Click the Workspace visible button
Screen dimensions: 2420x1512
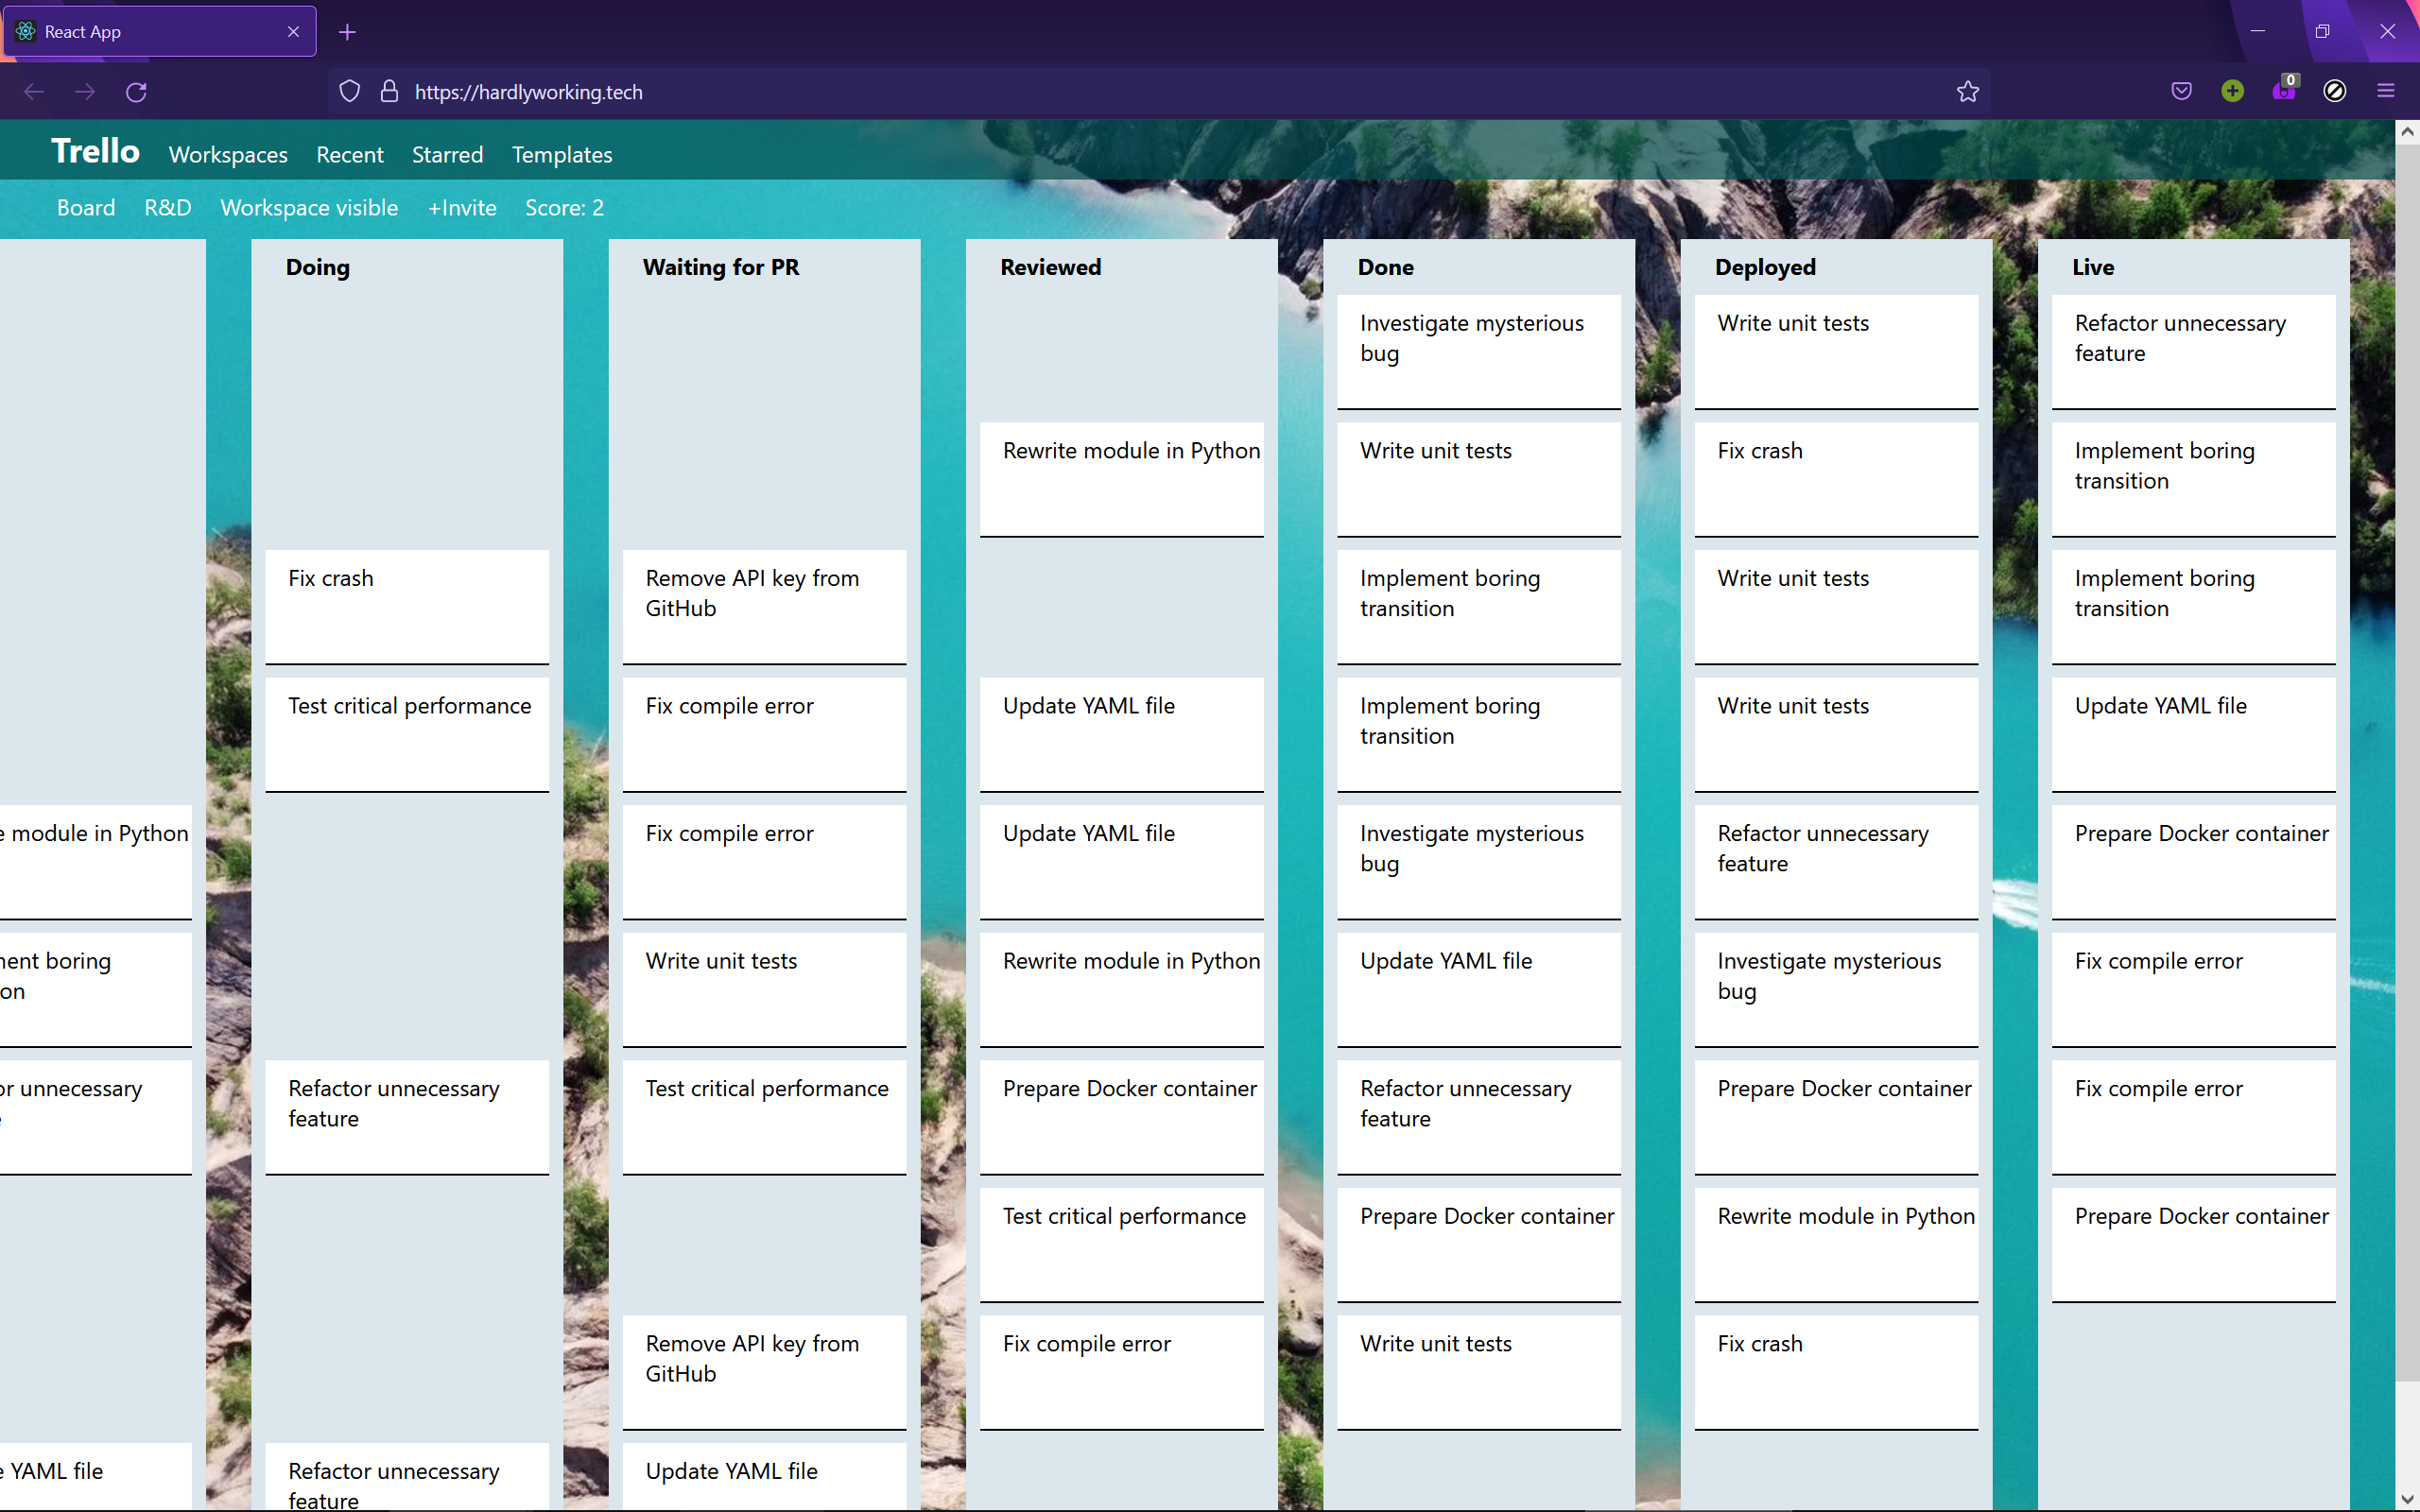pyautogui.click(x=309, y=208)
